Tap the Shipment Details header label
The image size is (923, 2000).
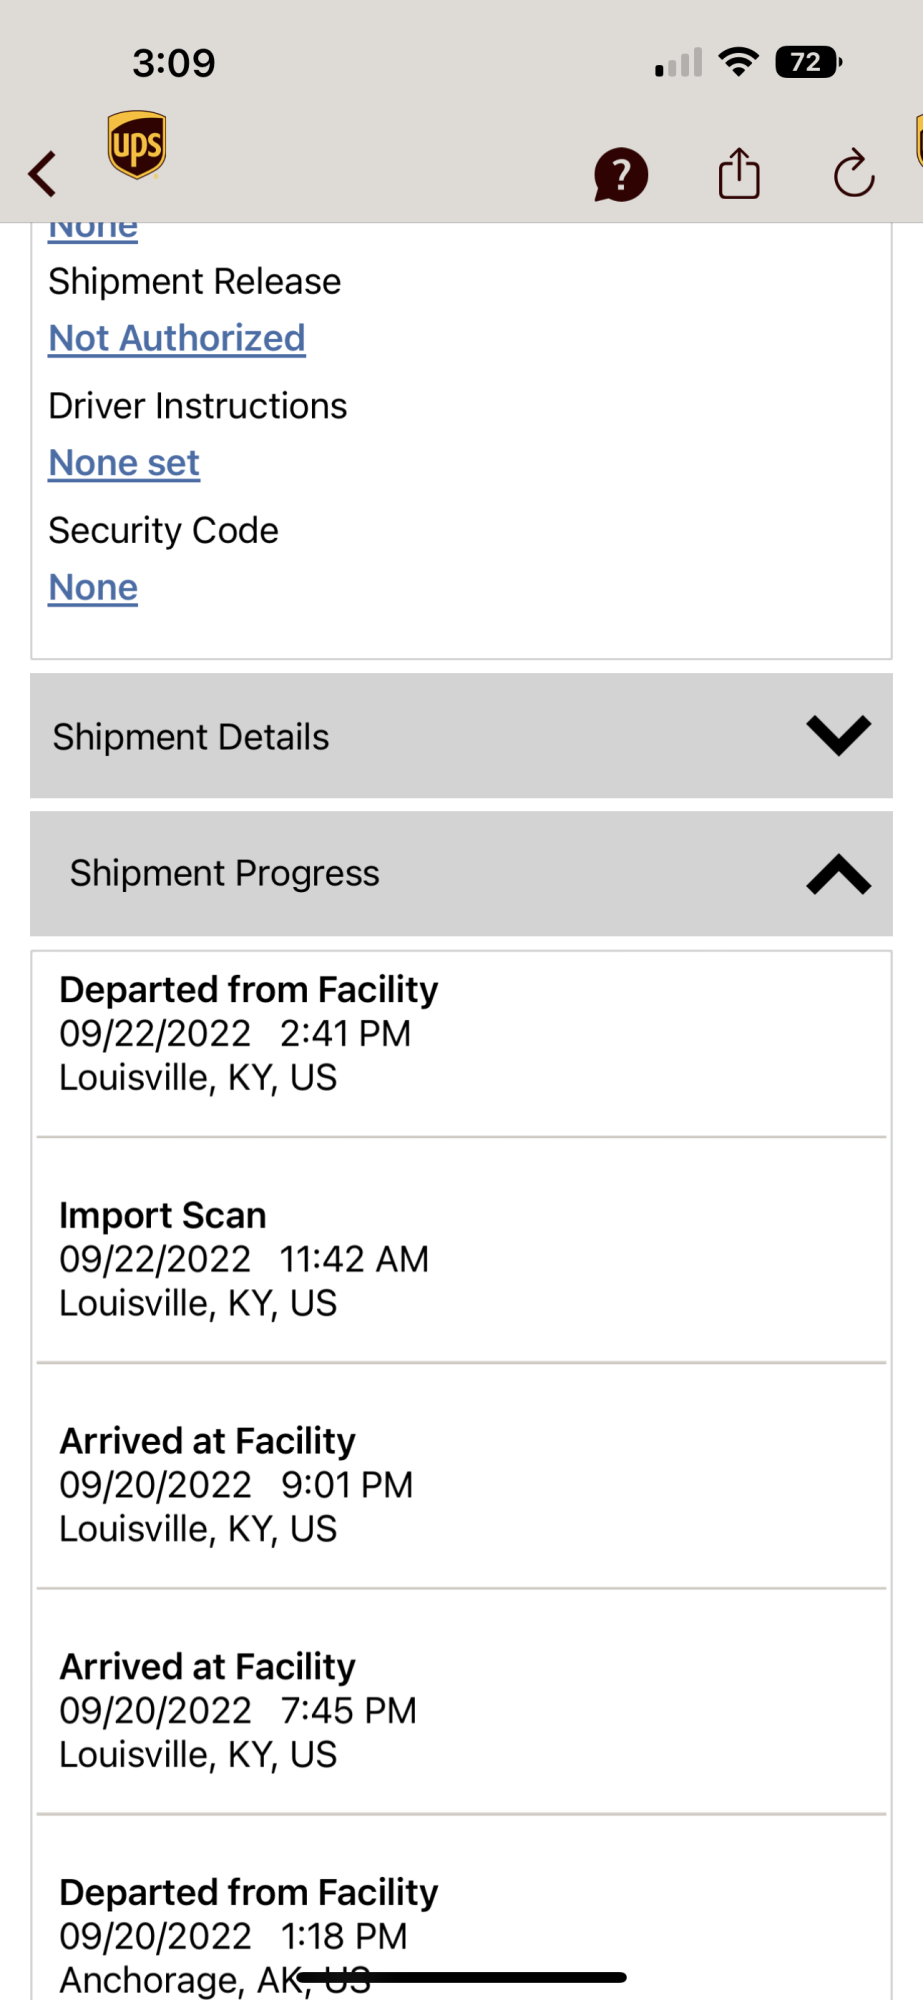point(191,737)
